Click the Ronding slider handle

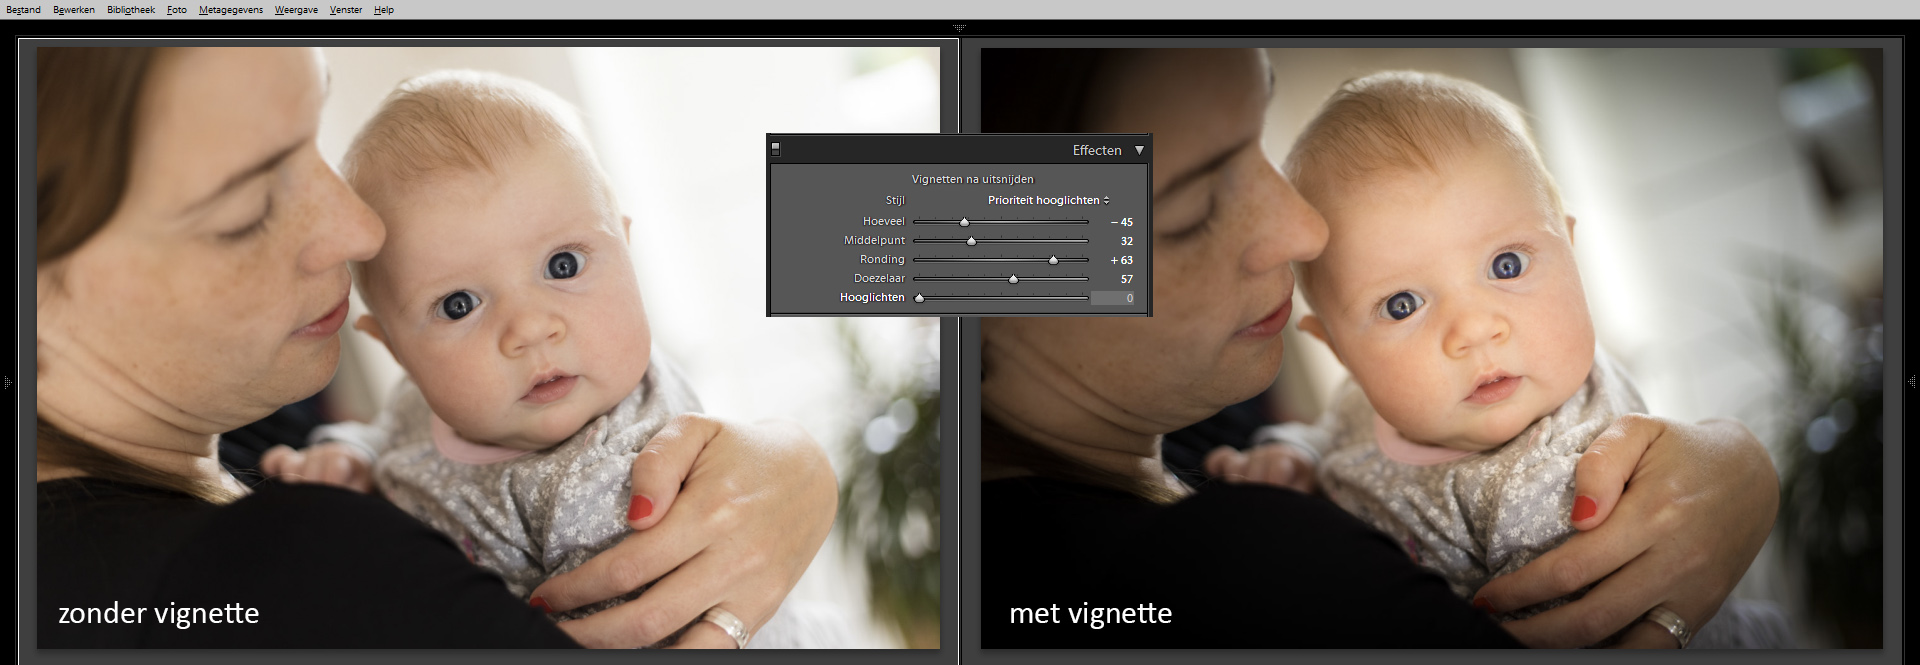pos(1053,260)
